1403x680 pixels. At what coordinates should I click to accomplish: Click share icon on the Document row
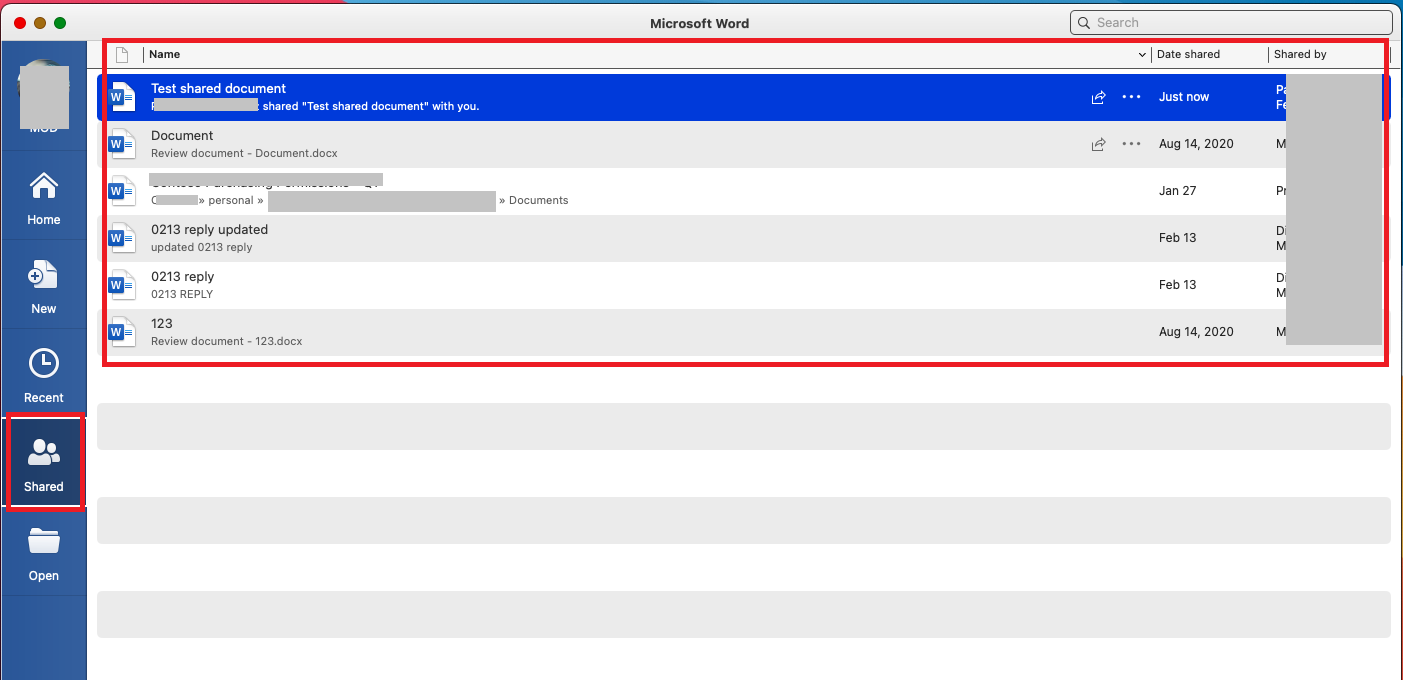point(1098,144)
